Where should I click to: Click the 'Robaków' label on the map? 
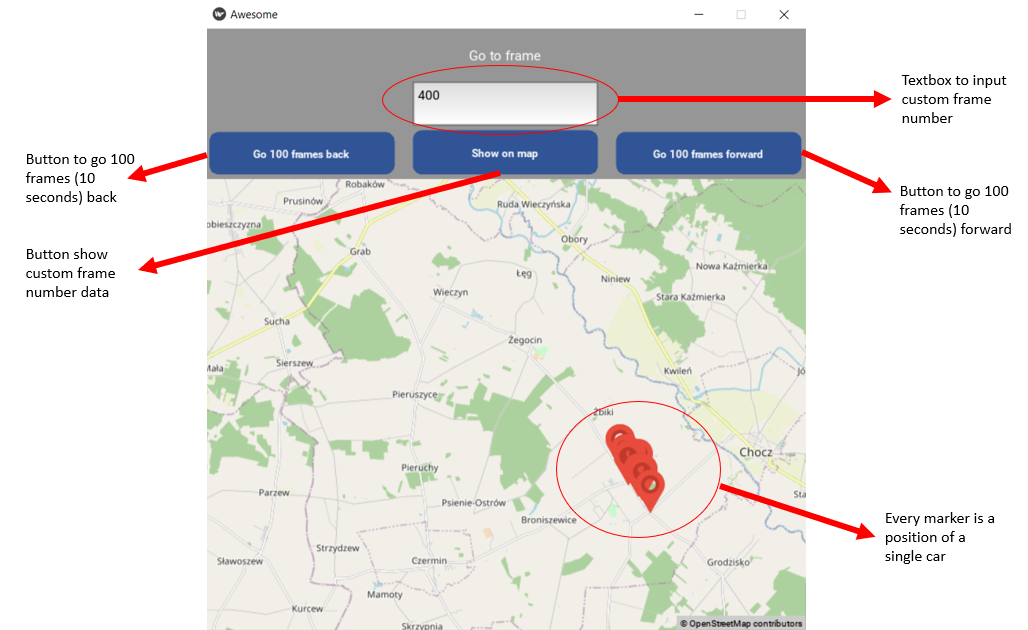pos(365,184)
